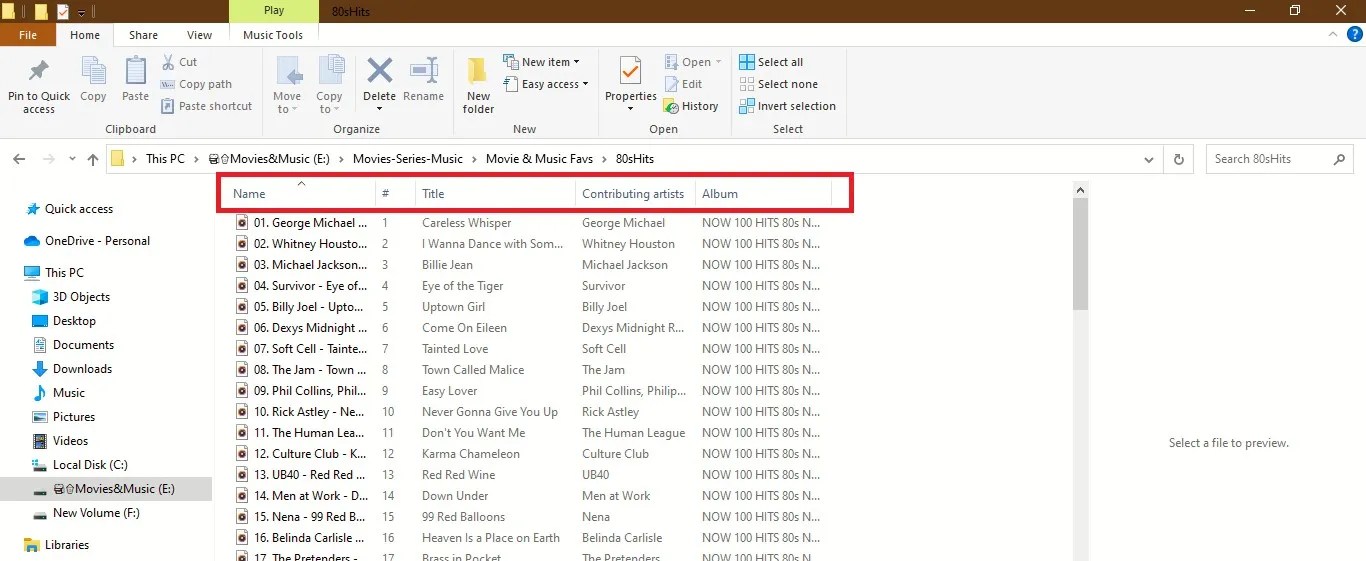Click the Cut scissors icon
The width and height of the screenshot is (1366, 561).
click(167, 62)
